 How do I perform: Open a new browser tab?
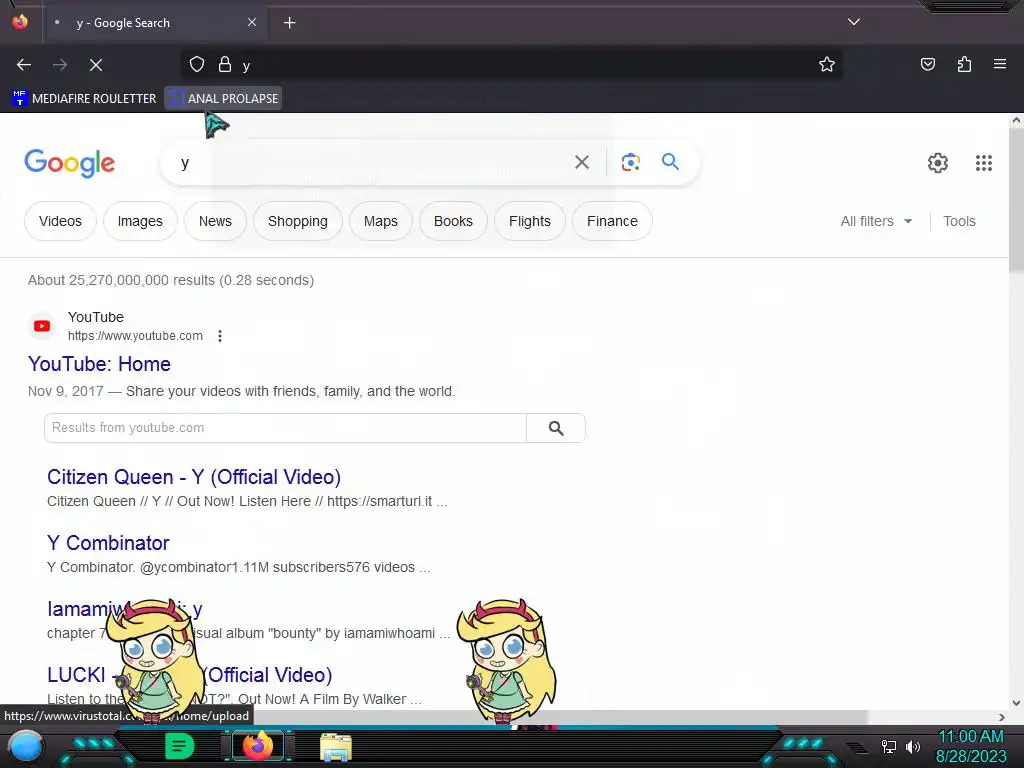(289, 23)
